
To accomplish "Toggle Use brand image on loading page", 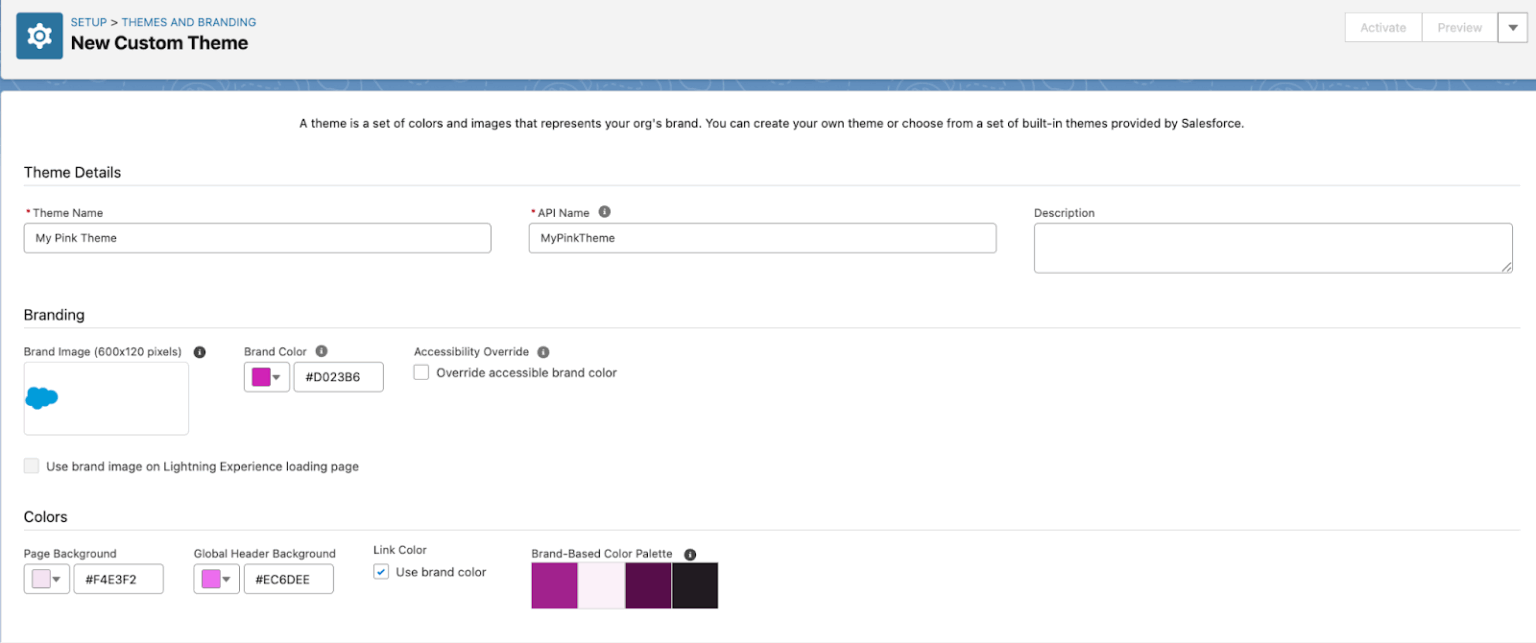I will click(x=32, y=466).
